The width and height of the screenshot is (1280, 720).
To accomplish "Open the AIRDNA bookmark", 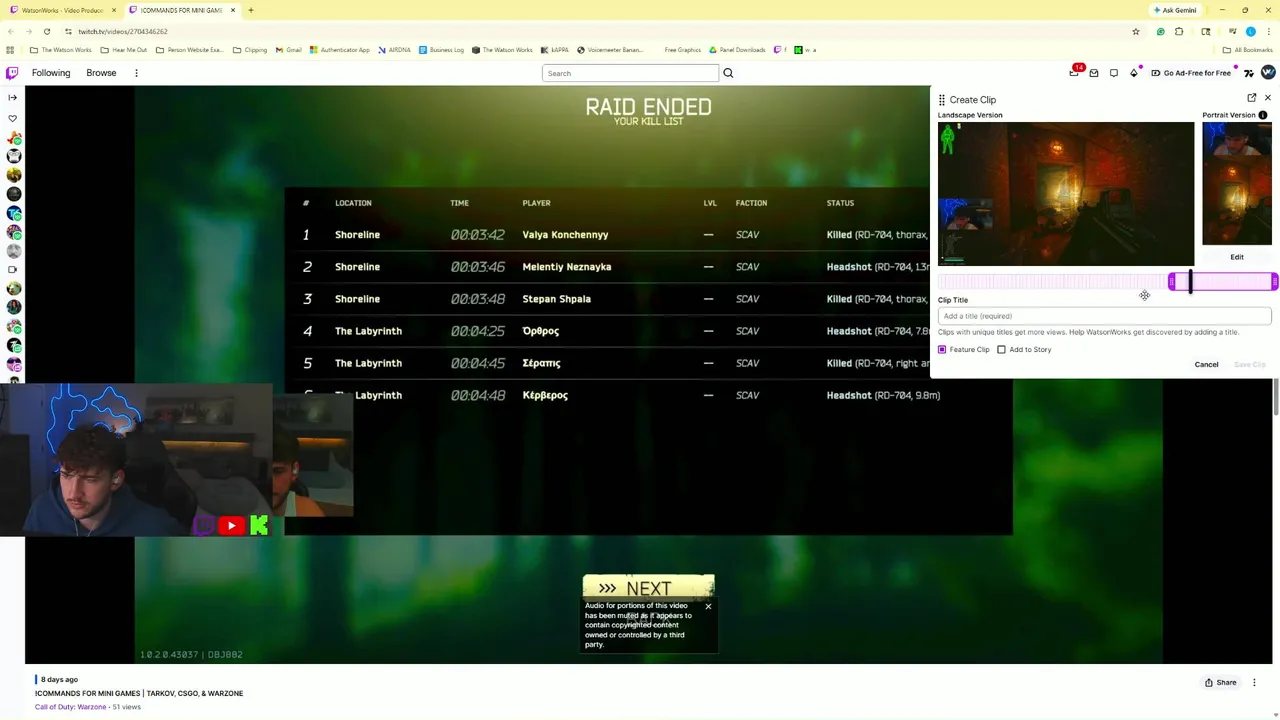I will [394, 50].
